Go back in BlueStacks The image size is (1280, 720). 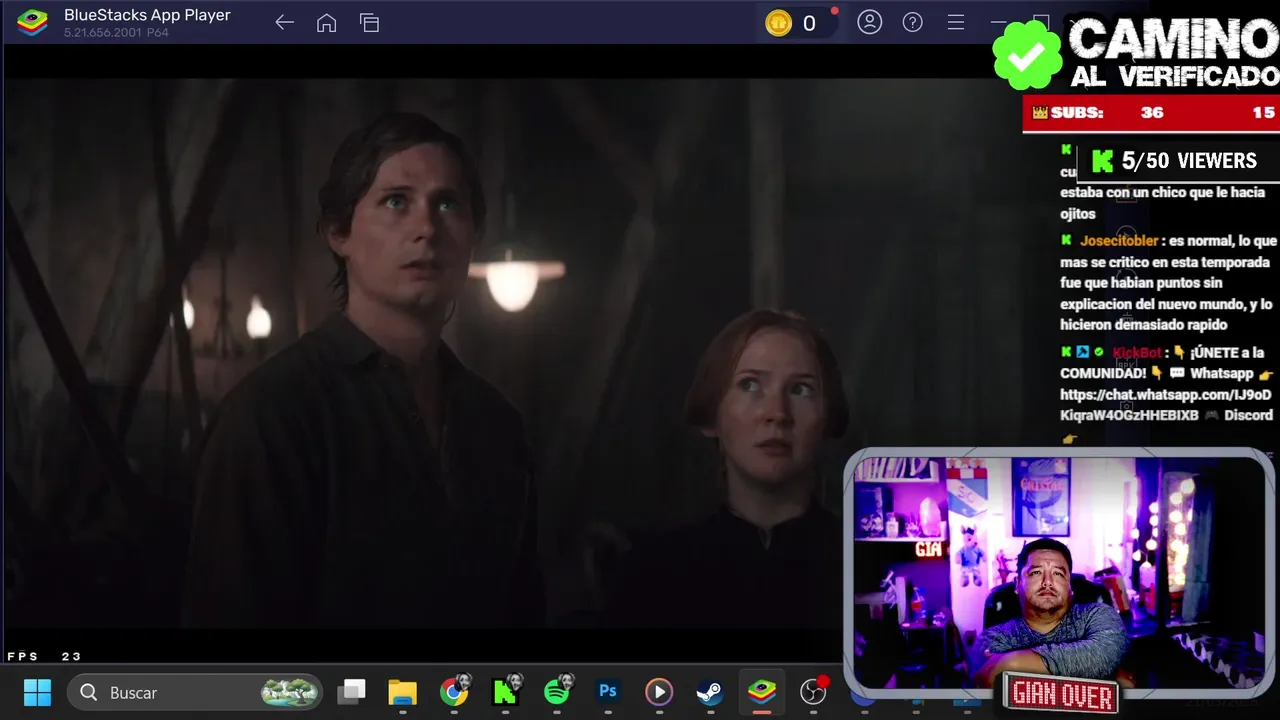pyautogui.click(x=284, y=23)
